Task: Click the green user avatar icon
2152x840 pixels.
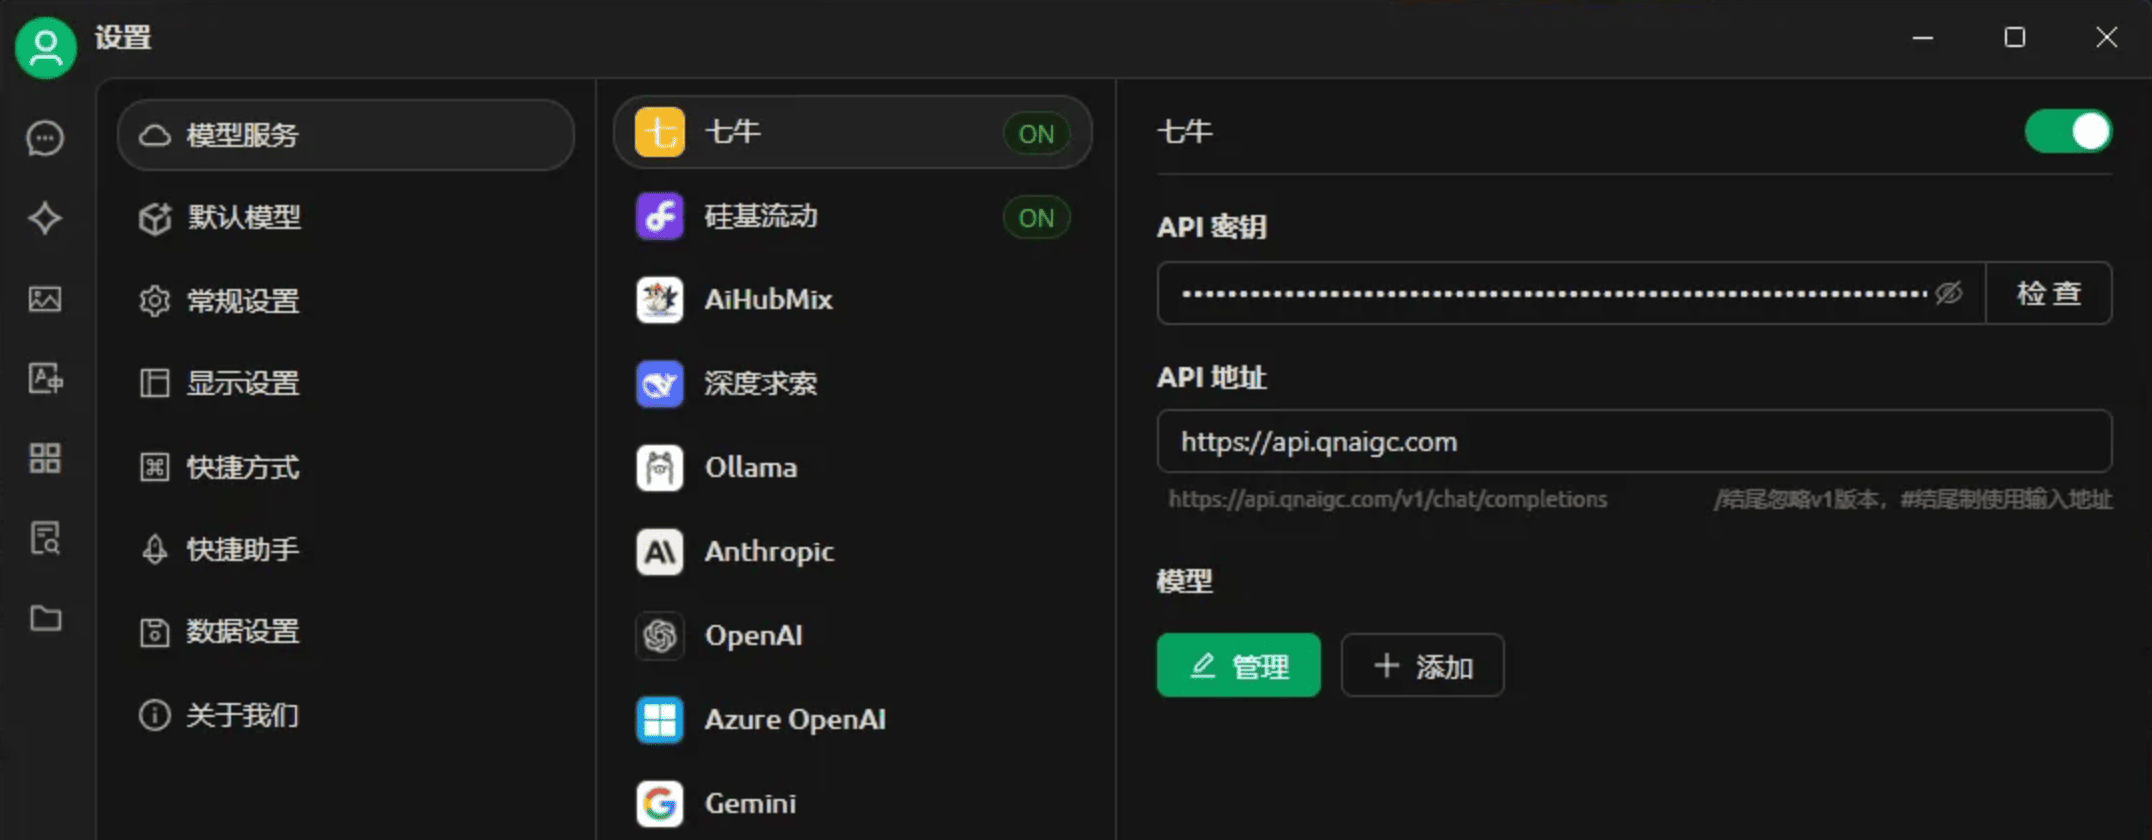Action: [46, 47]
